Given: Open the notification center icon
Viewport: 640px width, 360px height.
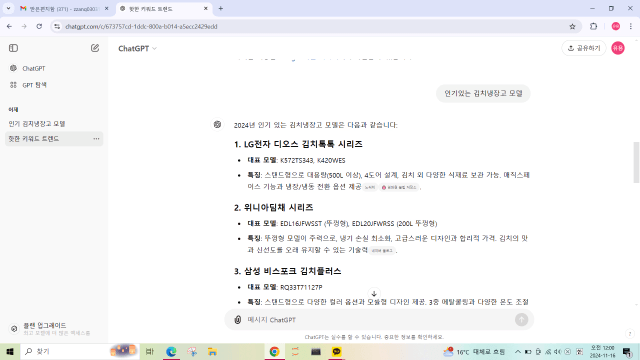Looking at the screenshot, I should pos(627,351).
